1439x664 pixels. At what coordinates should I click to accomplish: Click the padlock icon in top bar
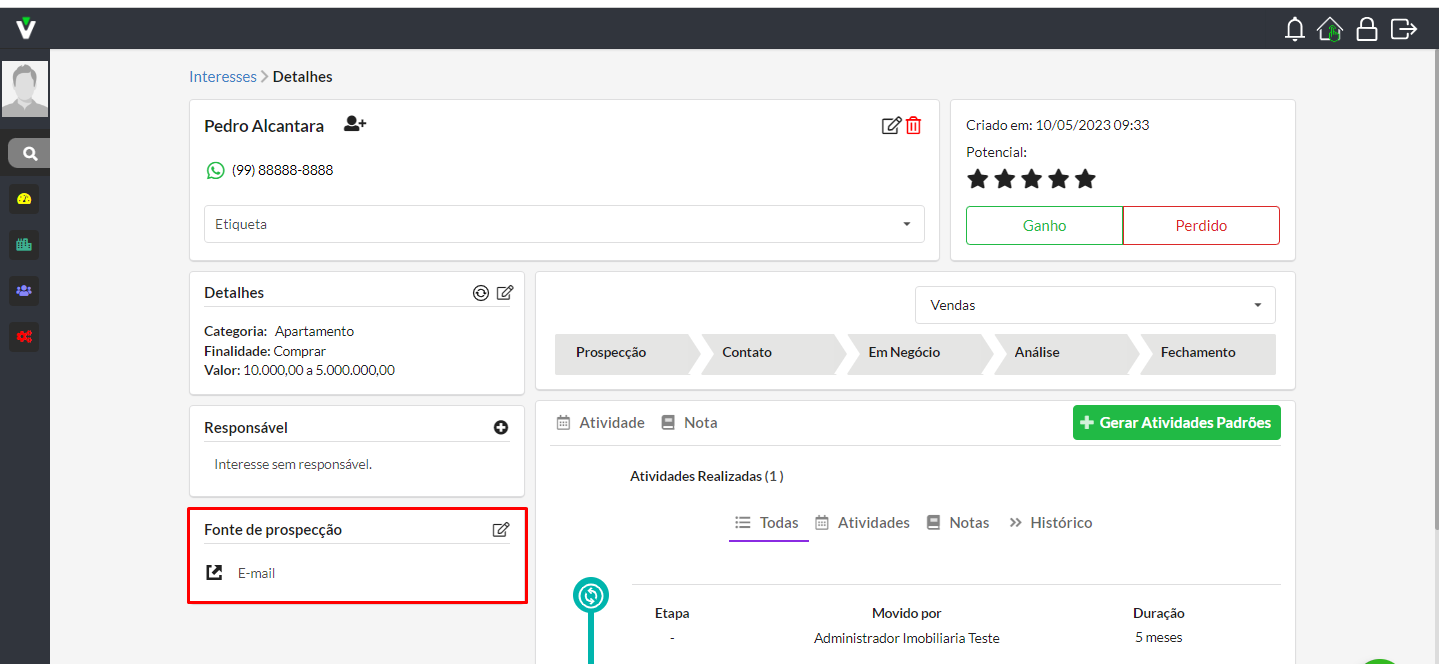tap(1367, 29)
